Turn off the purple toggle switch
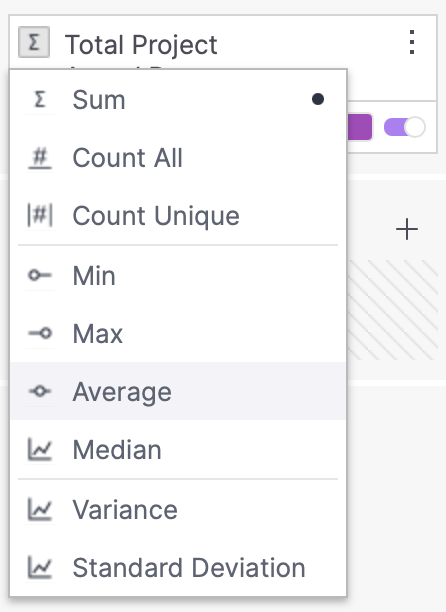Image resolution: width=446 pixels, height=612 pixels. pos(405,127)
